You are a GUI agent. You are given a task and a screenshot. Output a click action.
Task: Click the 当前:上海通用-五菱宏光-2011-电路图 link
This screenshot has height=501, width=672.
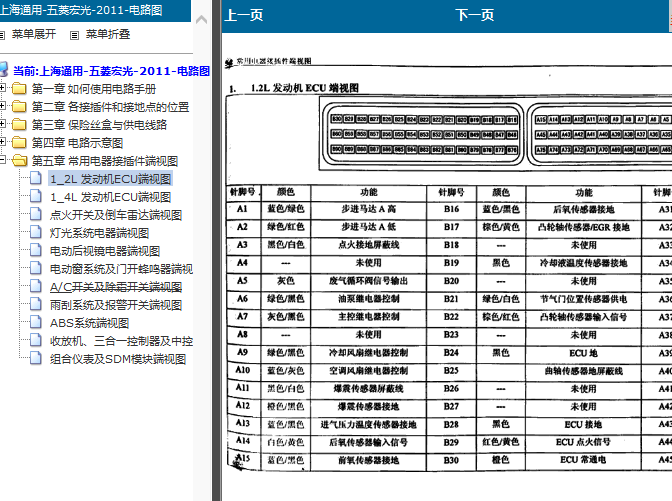pos(111,71)
